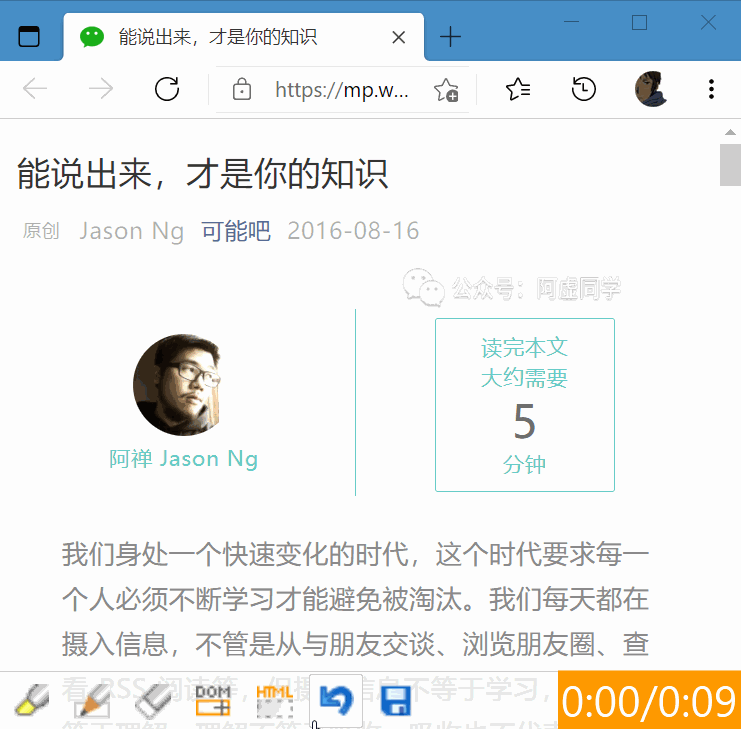Select the orange pencil edit tool
This screenshot has width=741, height=729.
(93, 701)
